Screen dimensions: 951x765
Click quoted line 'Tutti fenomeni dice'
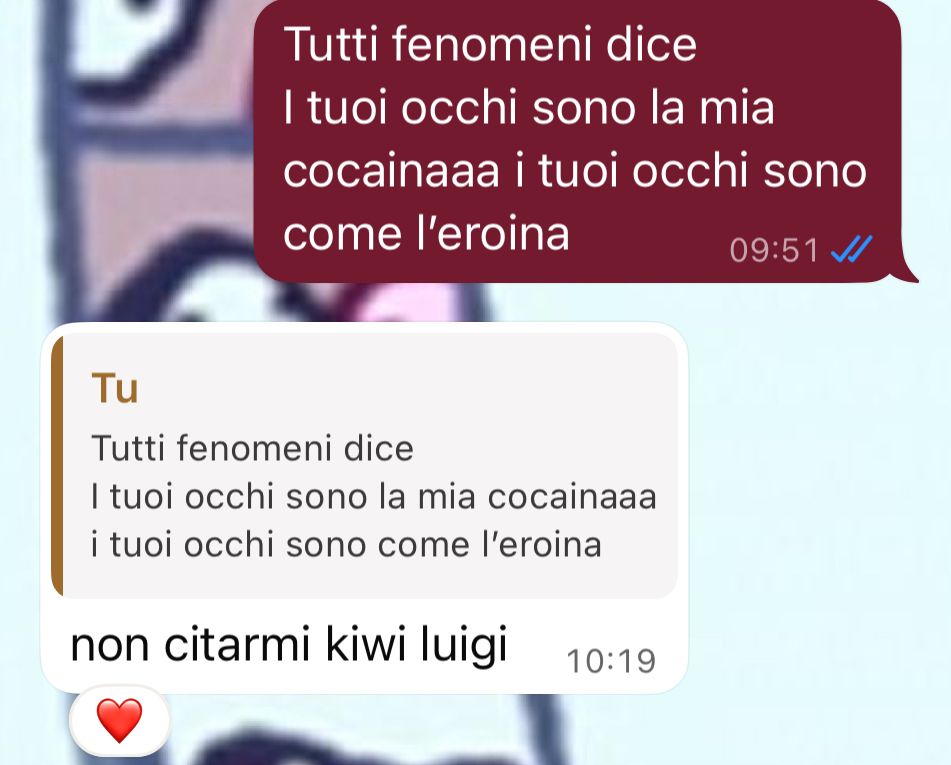coord(252,448)
